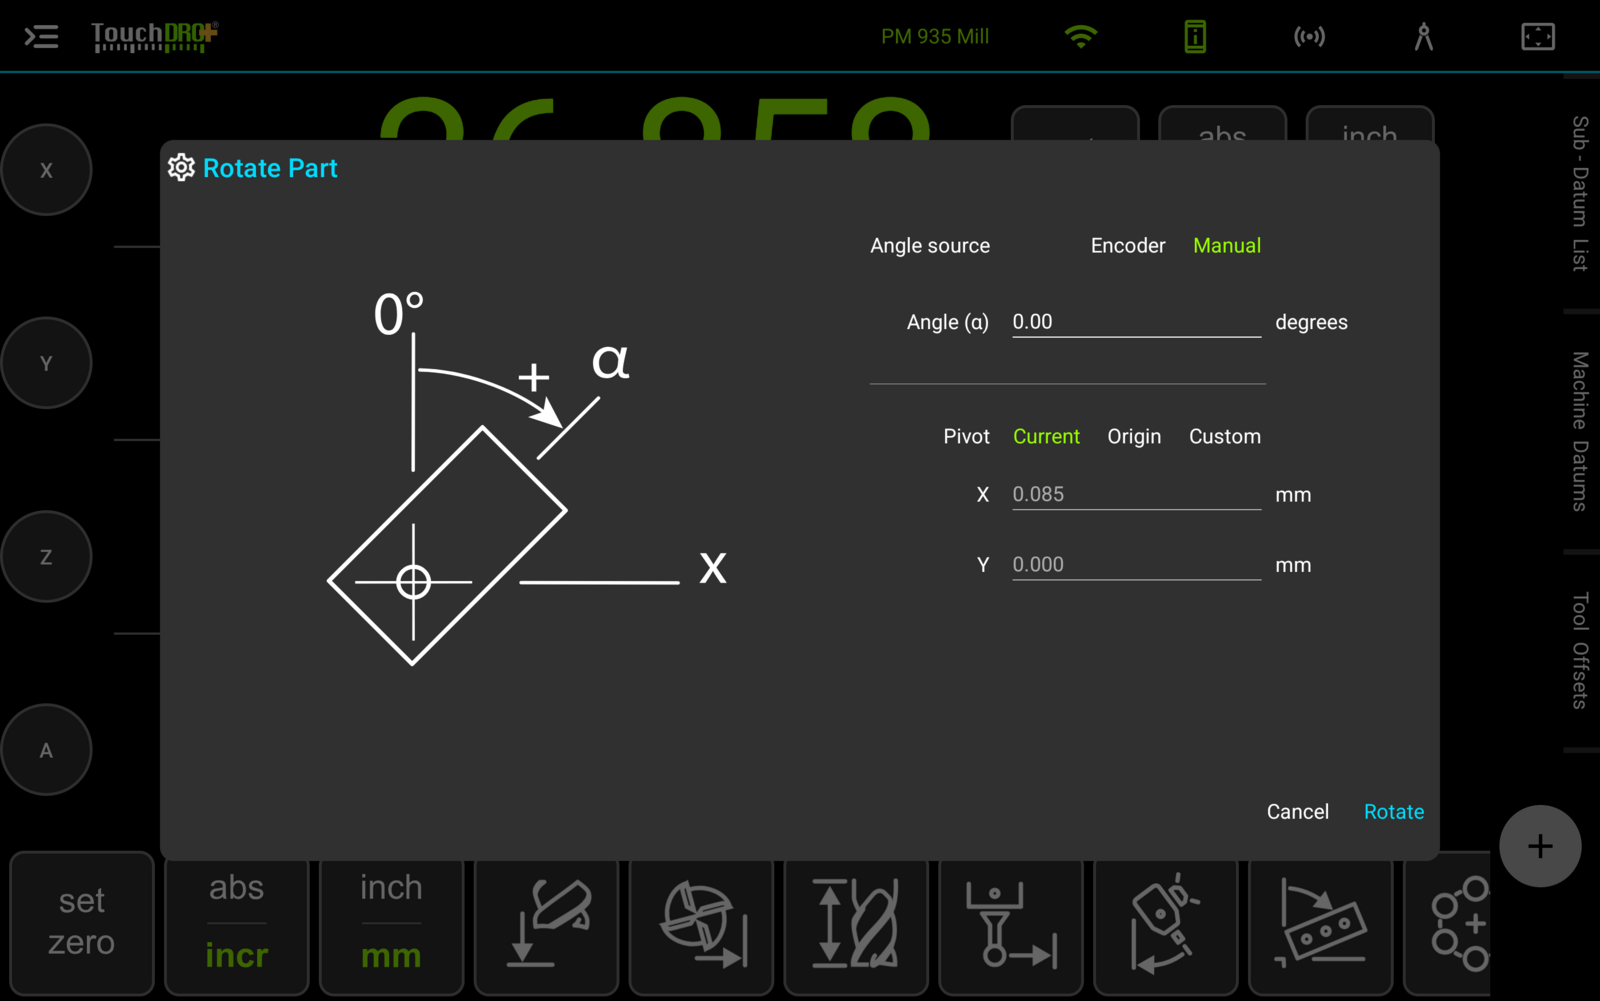Select the Z axis round button
Image resolution: width=1600 pixels, height=1001 pixels.
46,557
